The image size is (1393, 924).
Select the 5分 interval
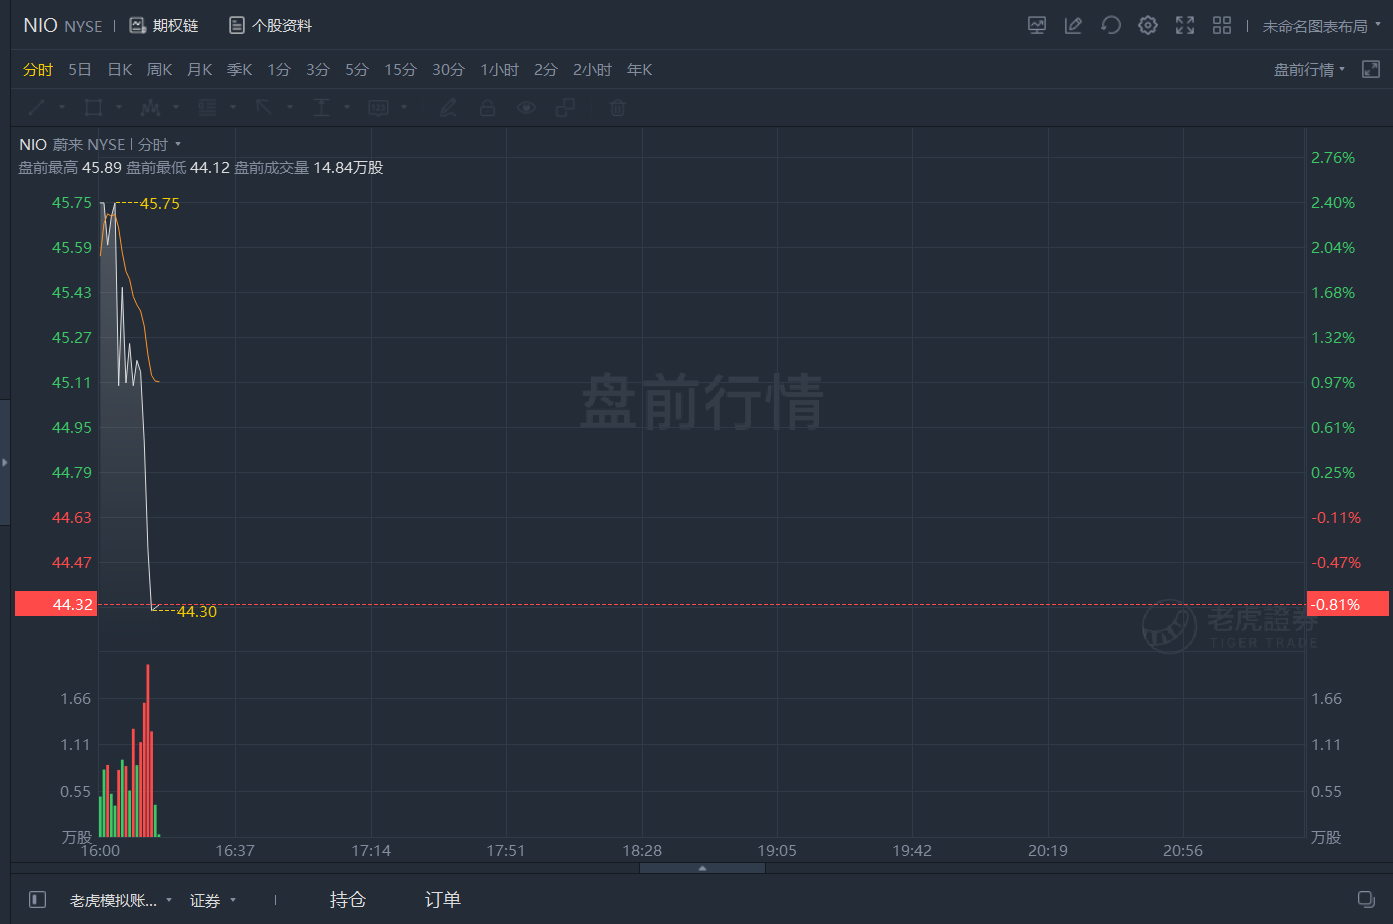pyautogui.click(x=357, y=69)
